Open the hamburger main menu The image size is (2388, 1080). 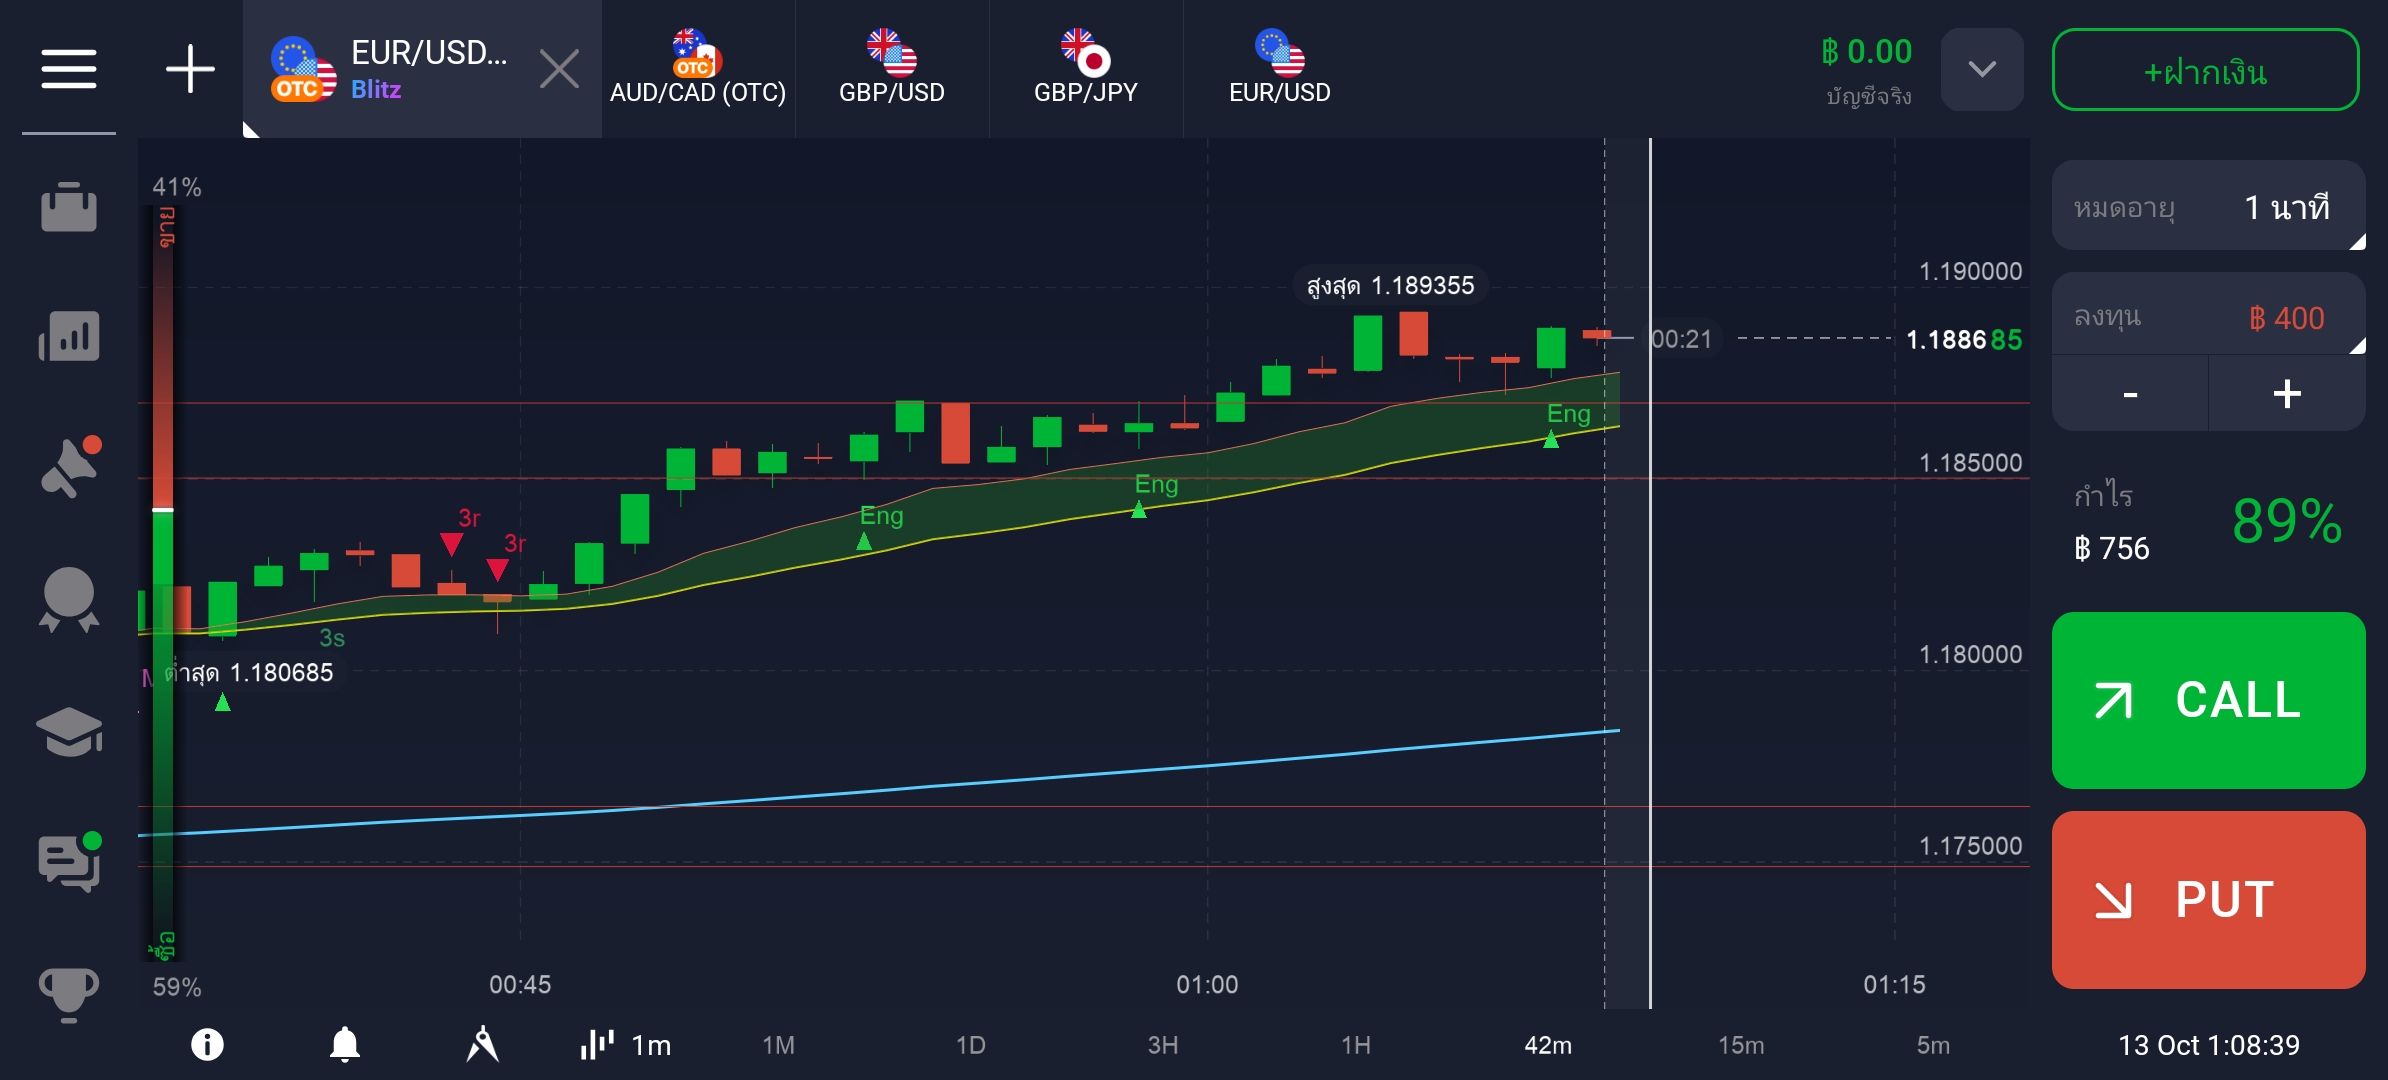(68, 69)
